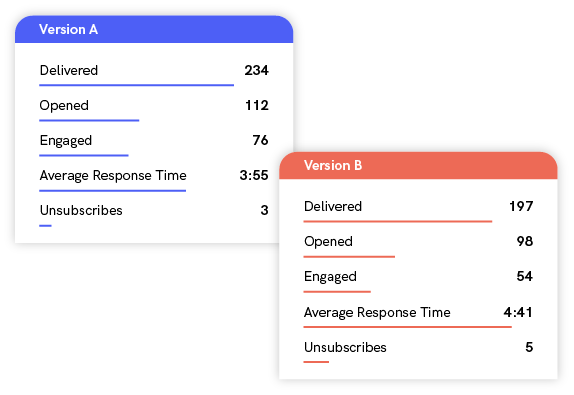Click the Delivered label in Version A
Image resolution: width=574 pixels, height=395 pixels.
pyautogui.click(x=69, y=70)
